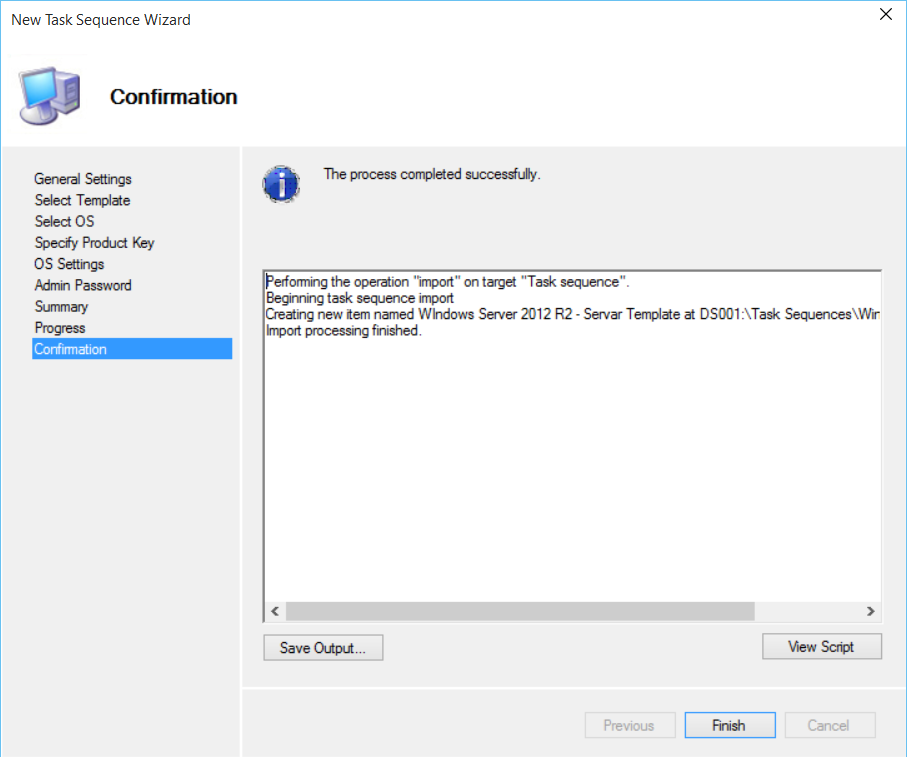The width and height of the screenshot is (907, 757).
Task: Click the computer wizard icon in header
Action: [50, 97]
